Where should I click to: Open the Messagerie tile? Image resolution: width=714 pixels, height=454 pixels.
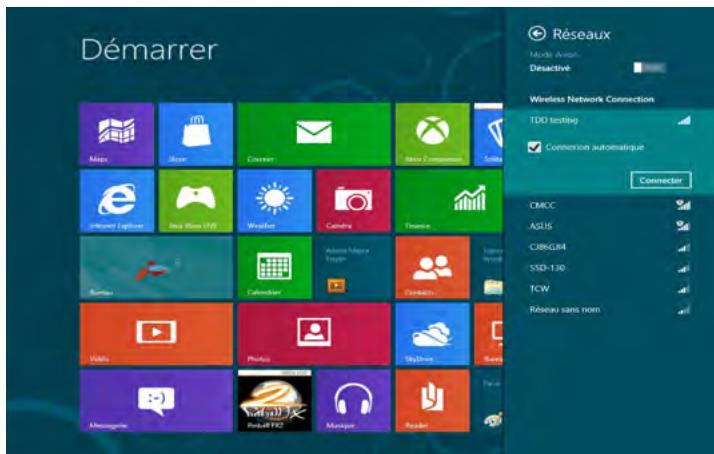tap(154, 400)
